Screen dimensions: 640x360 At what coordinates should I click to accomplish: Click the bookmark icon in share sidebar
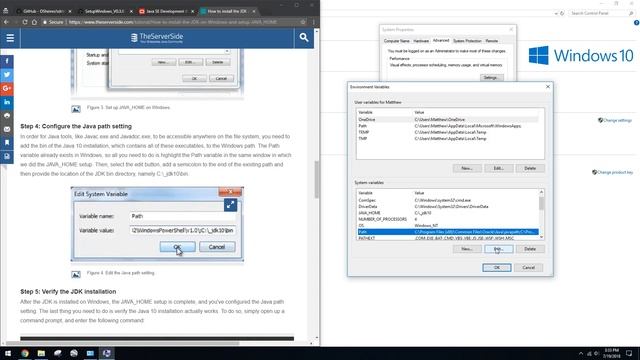(x=7, y=143)
